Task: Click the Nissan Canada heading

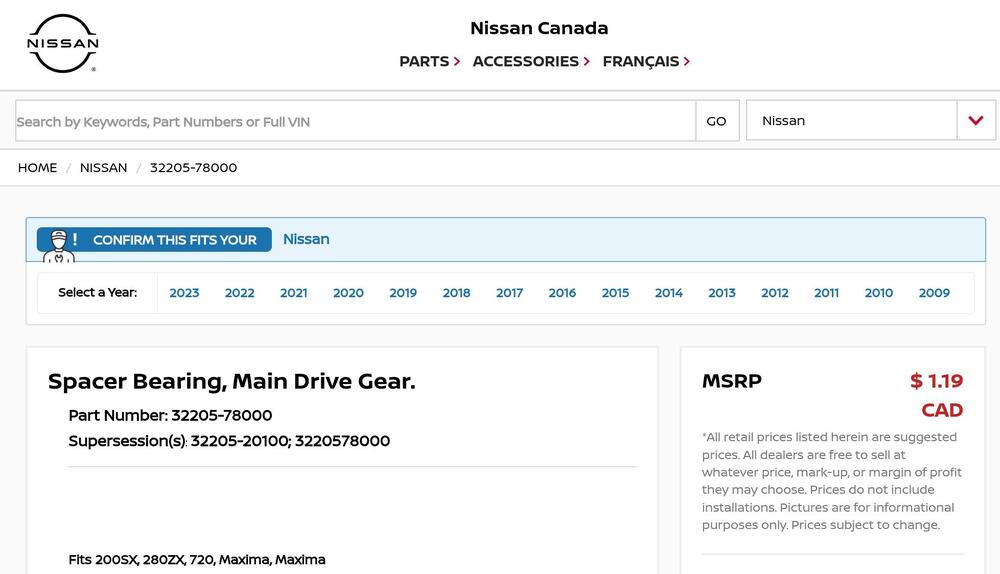Action: point(539,28)
